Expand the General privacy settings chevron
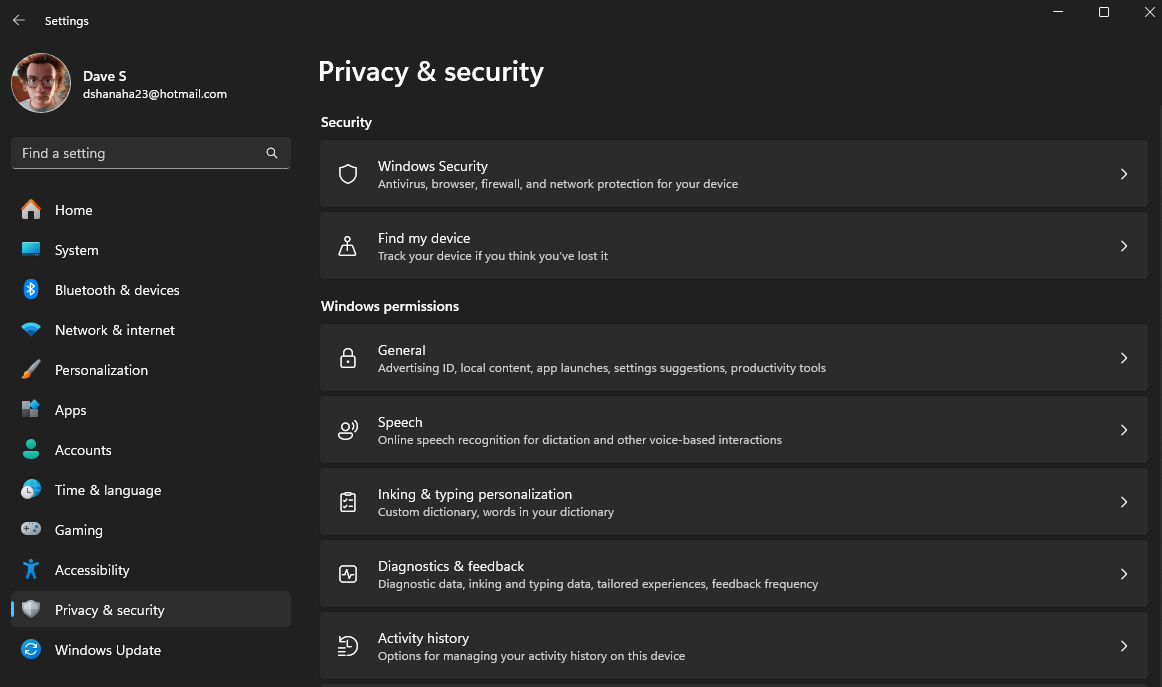This screenshot has height=687, width=1162. pyautogui.click(x=1123, y=357)
